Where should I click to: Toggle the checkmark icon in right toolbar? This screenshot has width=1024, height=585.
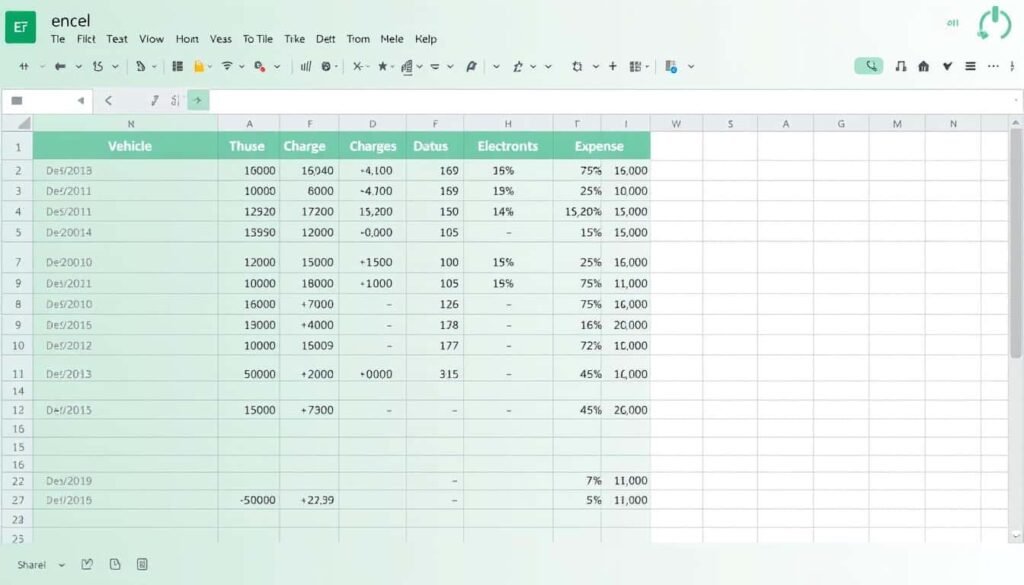(946, 67)
